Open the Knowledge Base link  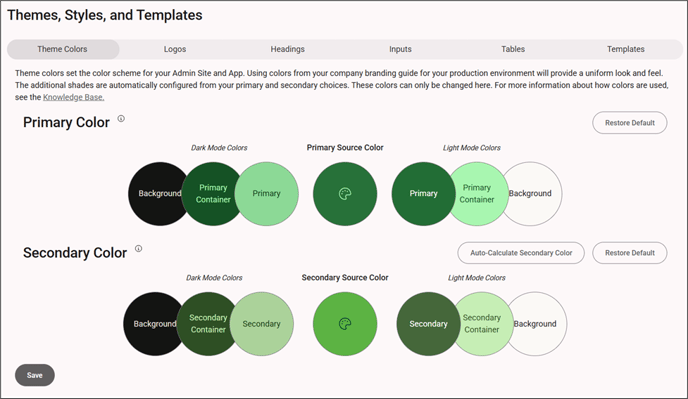click(x=74, y=97)
